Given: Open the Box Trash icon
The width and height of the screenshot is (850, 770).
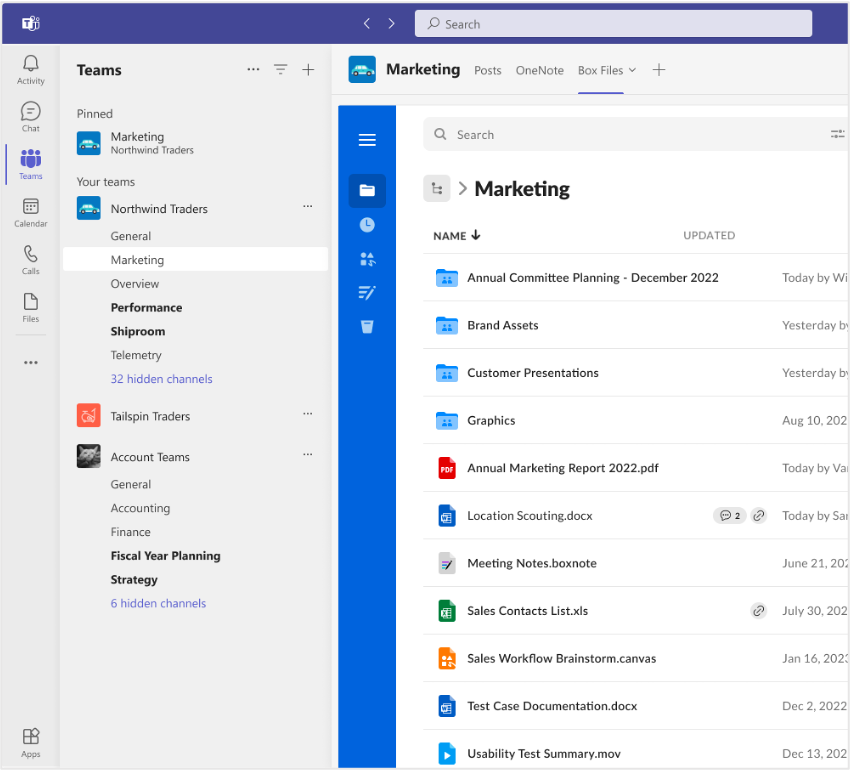Looking at the screenshot, I should point(367,326).
